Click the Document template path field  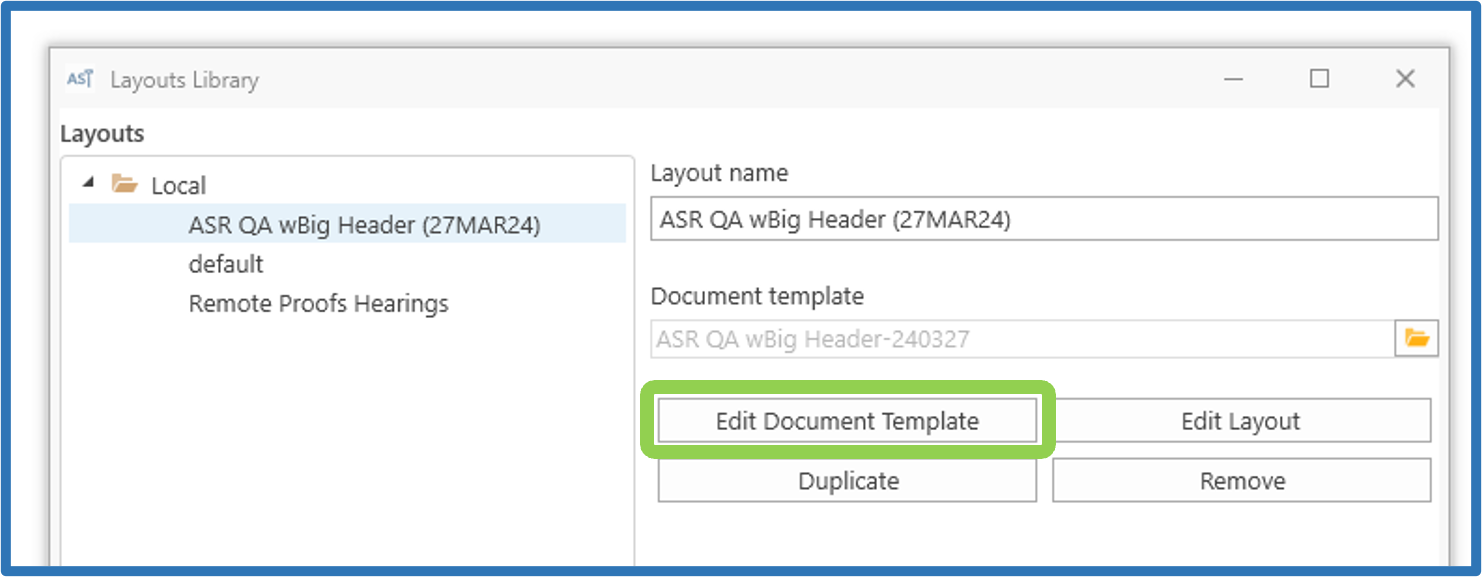(1020, 339)
